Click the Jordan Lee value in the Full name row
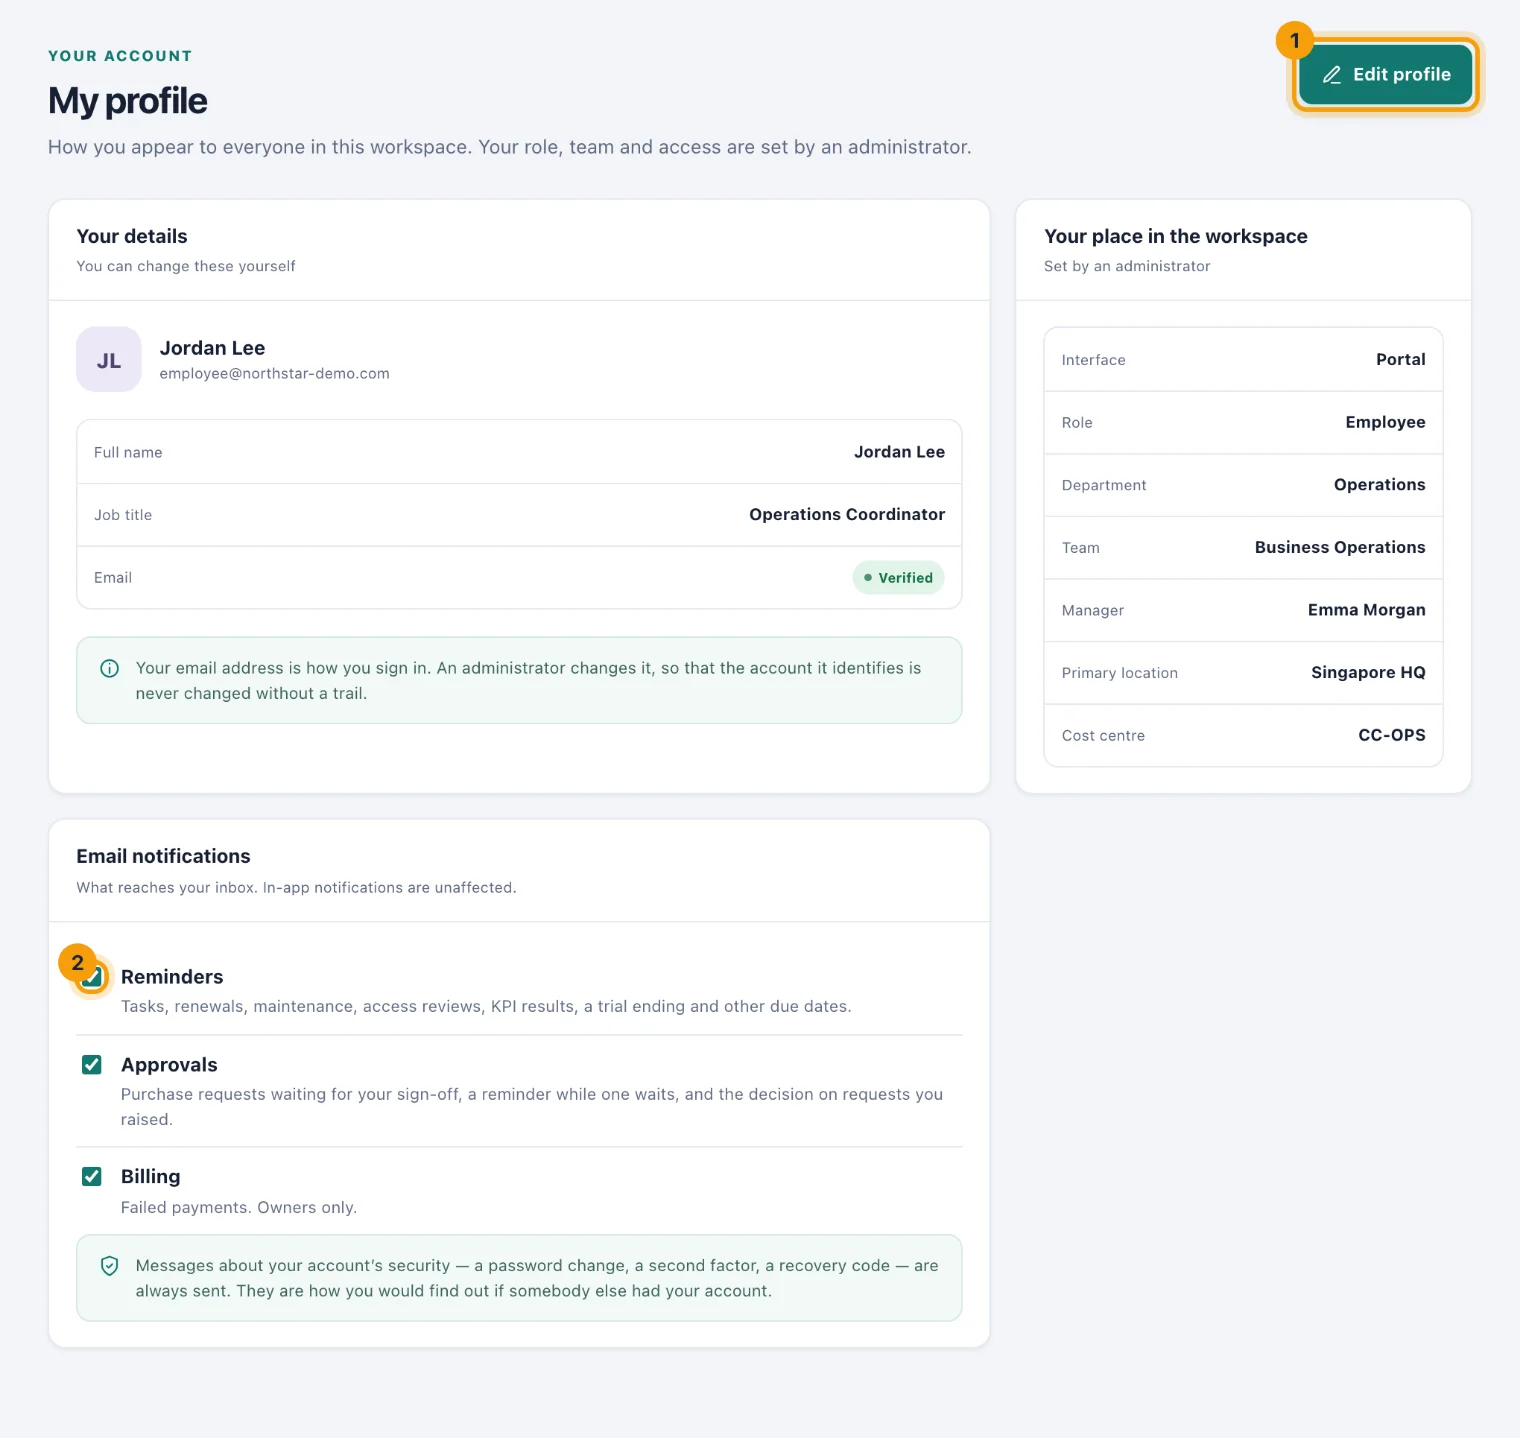The width and height of the screenshot is (1520, 1438). (899, 452)
